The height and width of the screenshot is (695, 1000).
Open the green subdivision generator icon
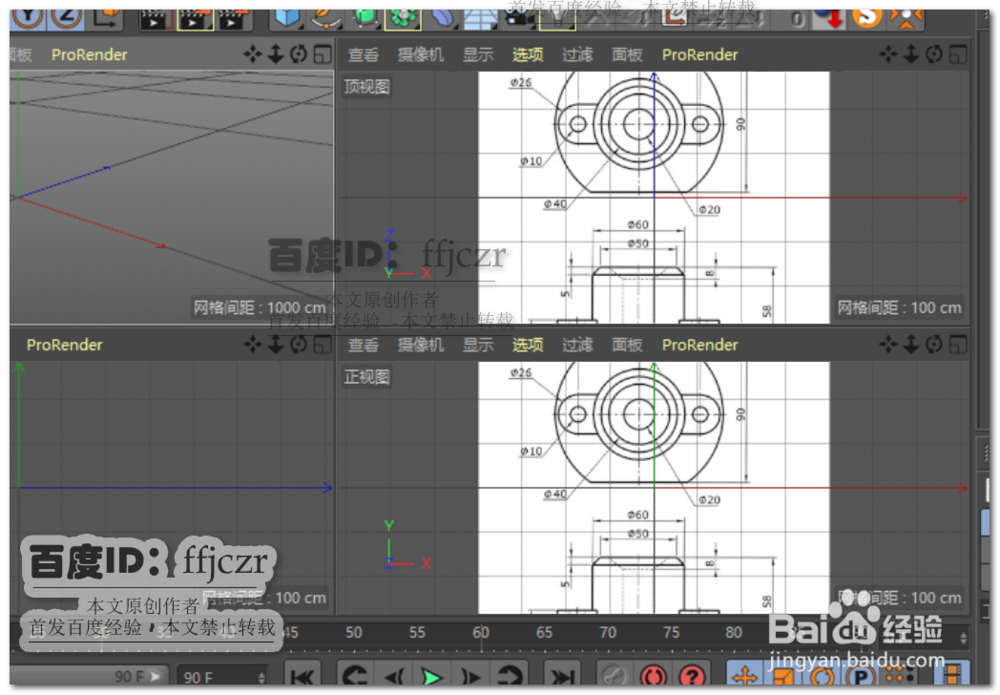[x=364, y=18]
